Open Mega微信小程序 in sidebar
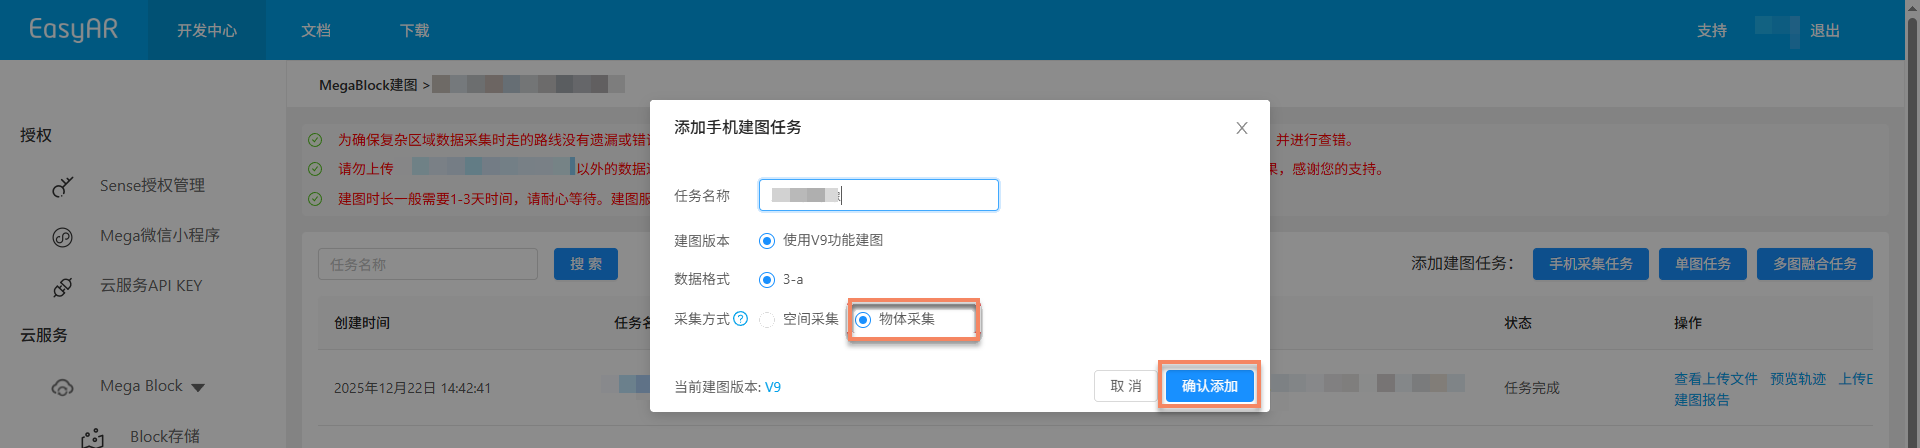The width and height of the screenshot is (1920, 448). pyautogui.click(x=160, y=235)
